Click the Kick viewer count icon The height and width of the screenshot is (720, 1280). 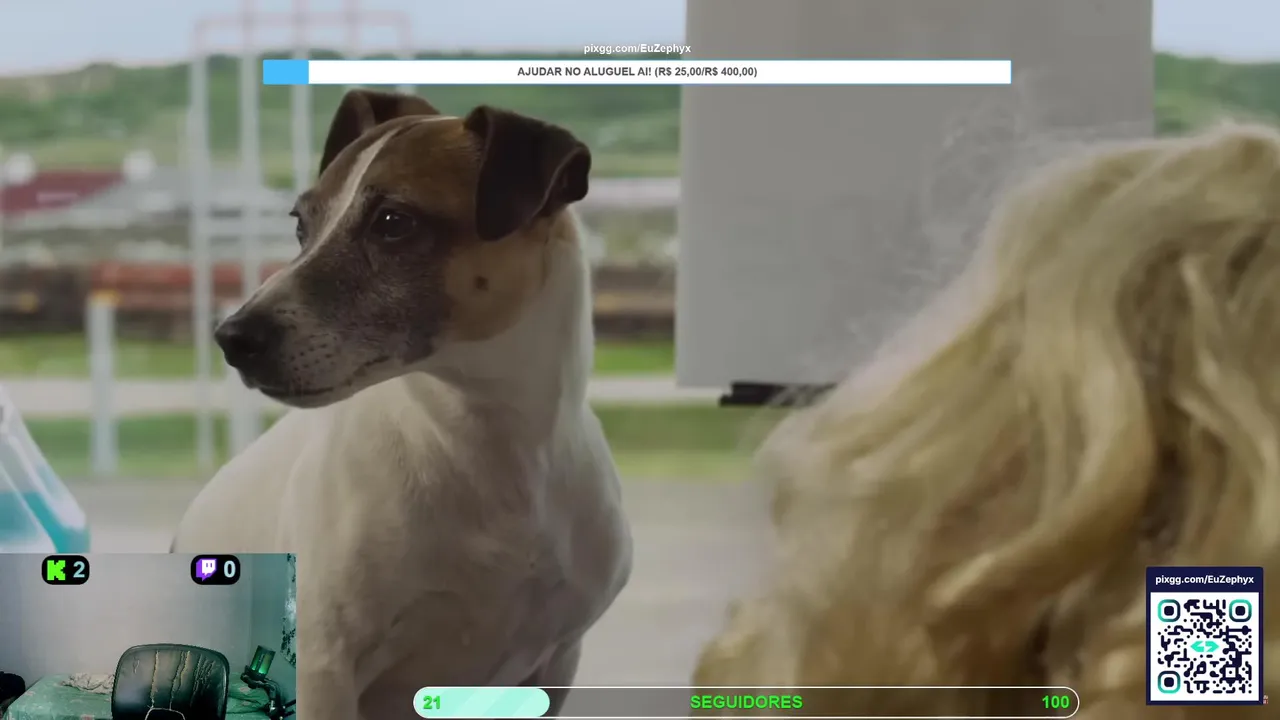coord(57,570)
